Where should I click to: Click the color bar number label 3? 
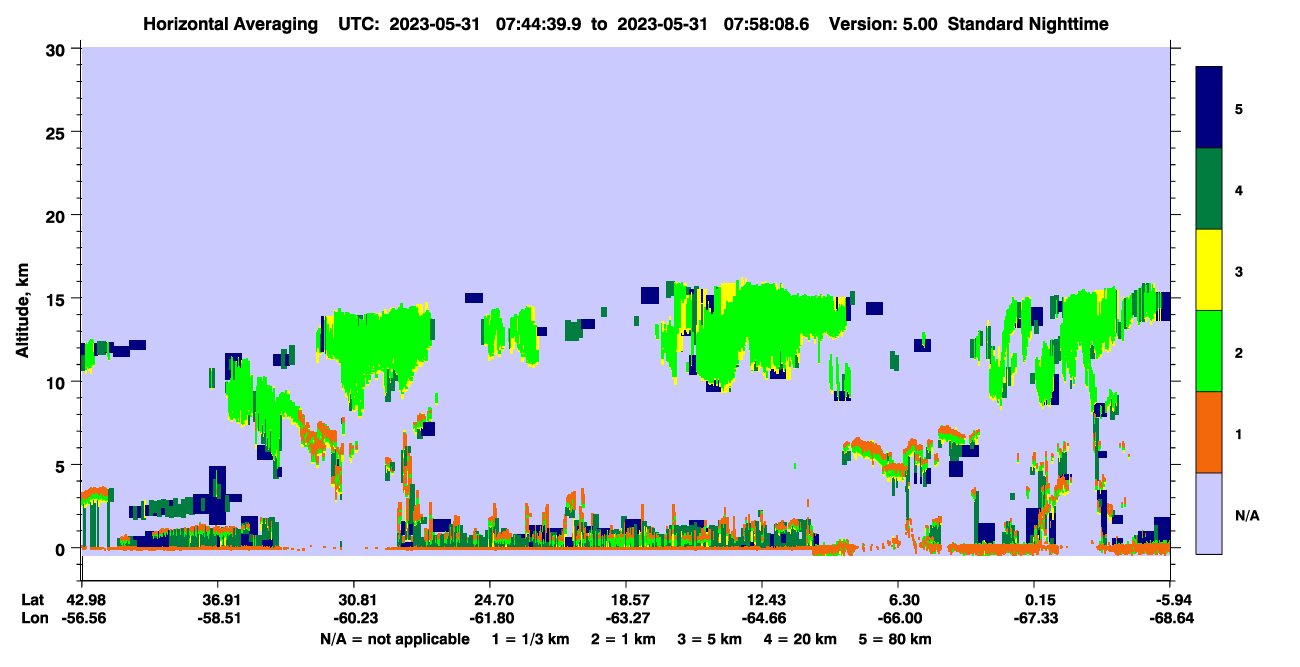tap(1239, 271)
